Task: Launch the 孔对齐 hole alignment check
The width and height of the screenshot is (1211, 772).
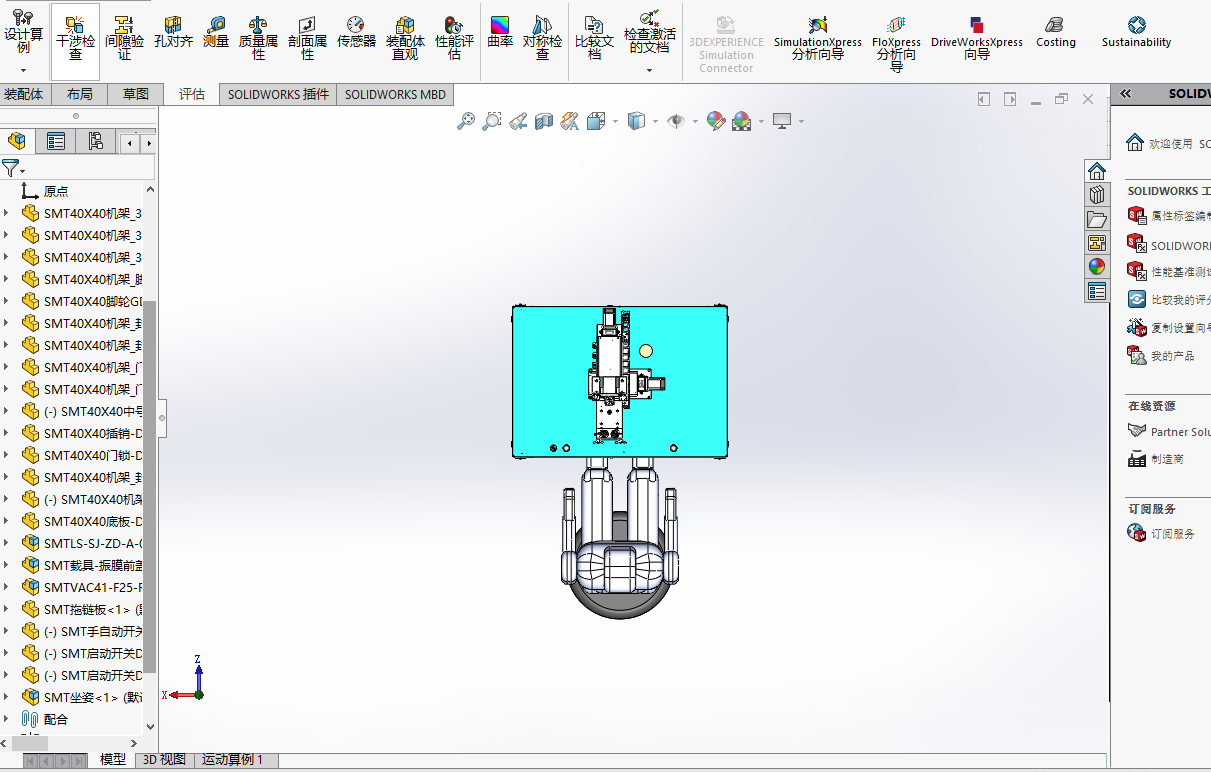Action: pyautogui.click(x=172, y=33)
